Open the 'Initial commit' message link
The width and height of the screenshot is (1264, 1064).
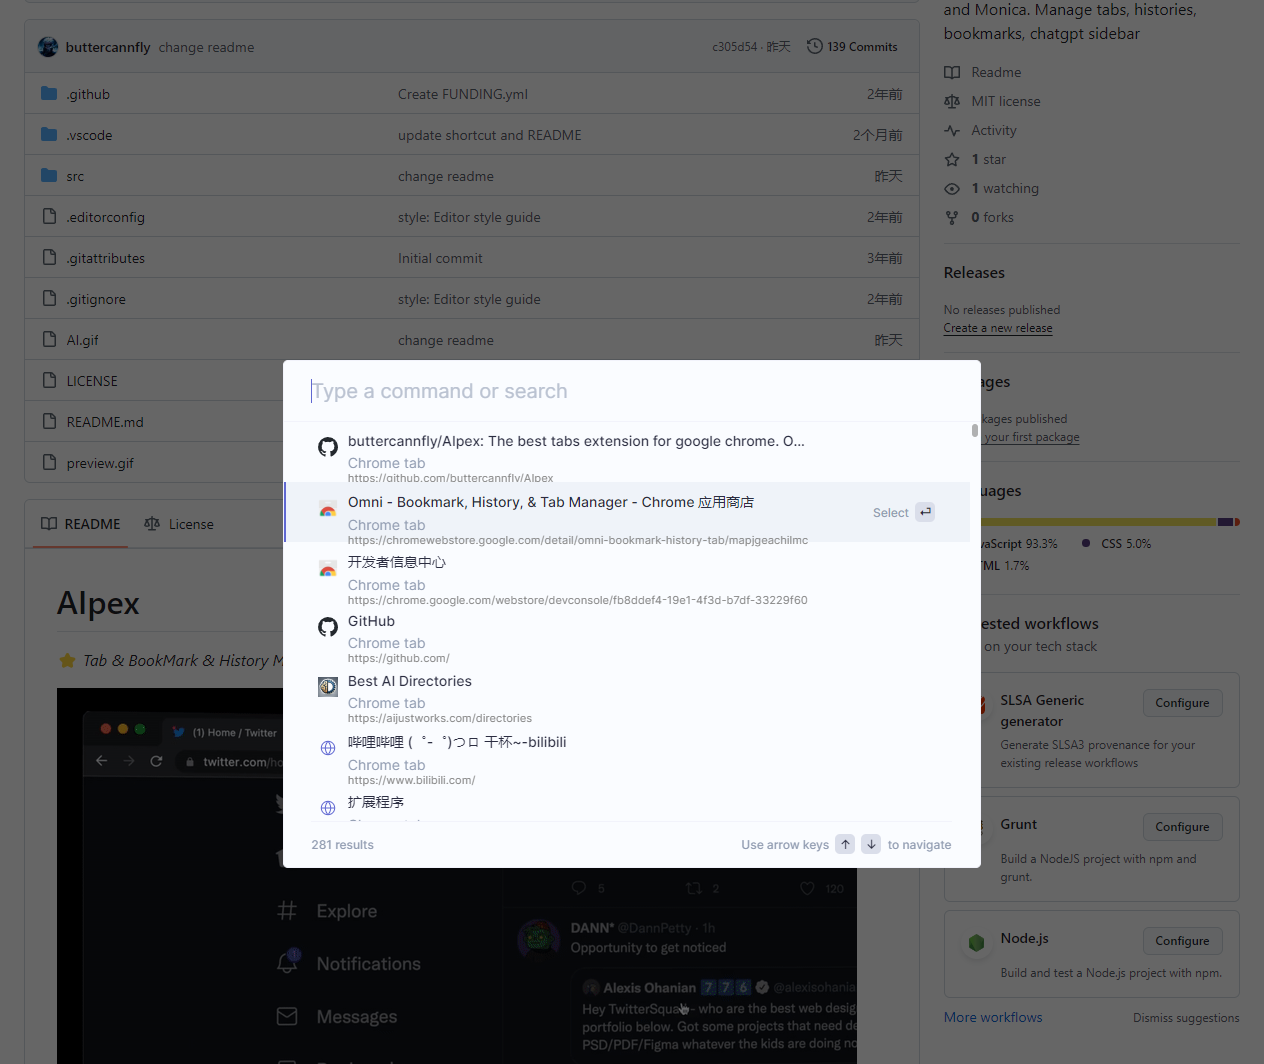click(x=440, y=258)
